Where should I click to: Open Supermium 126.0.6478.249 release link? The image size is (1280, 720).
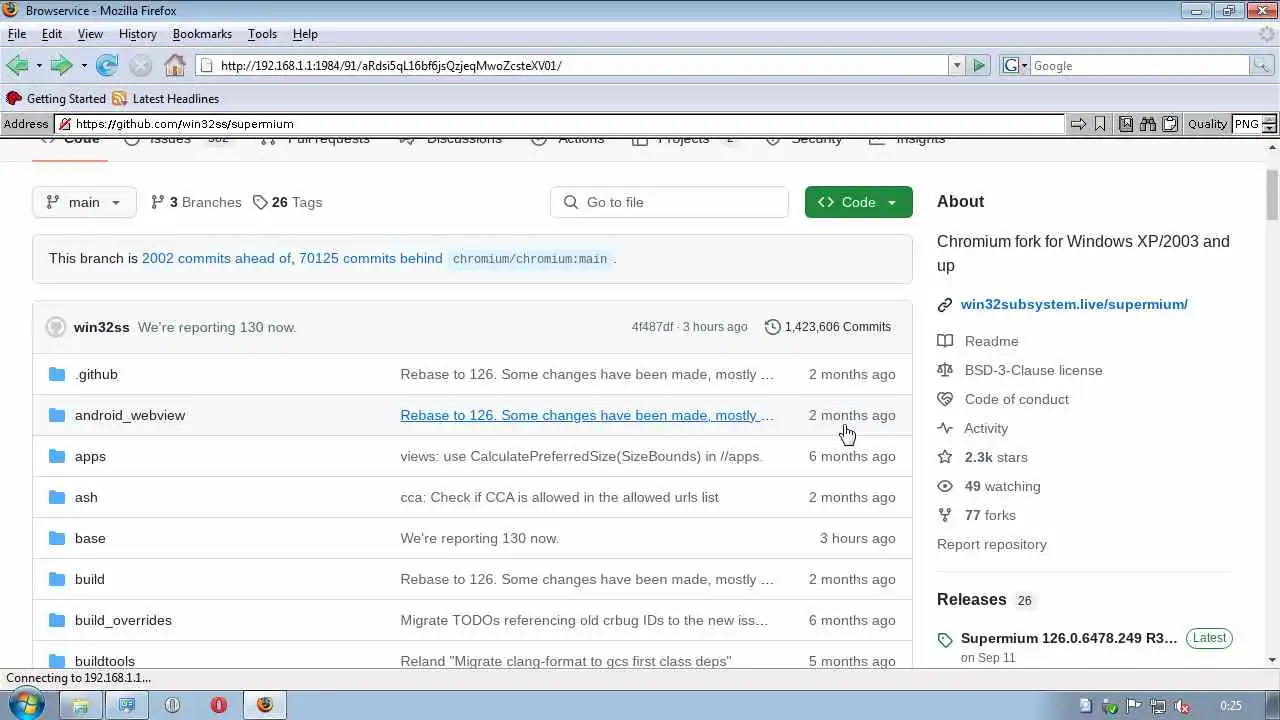pos(1069,638)
